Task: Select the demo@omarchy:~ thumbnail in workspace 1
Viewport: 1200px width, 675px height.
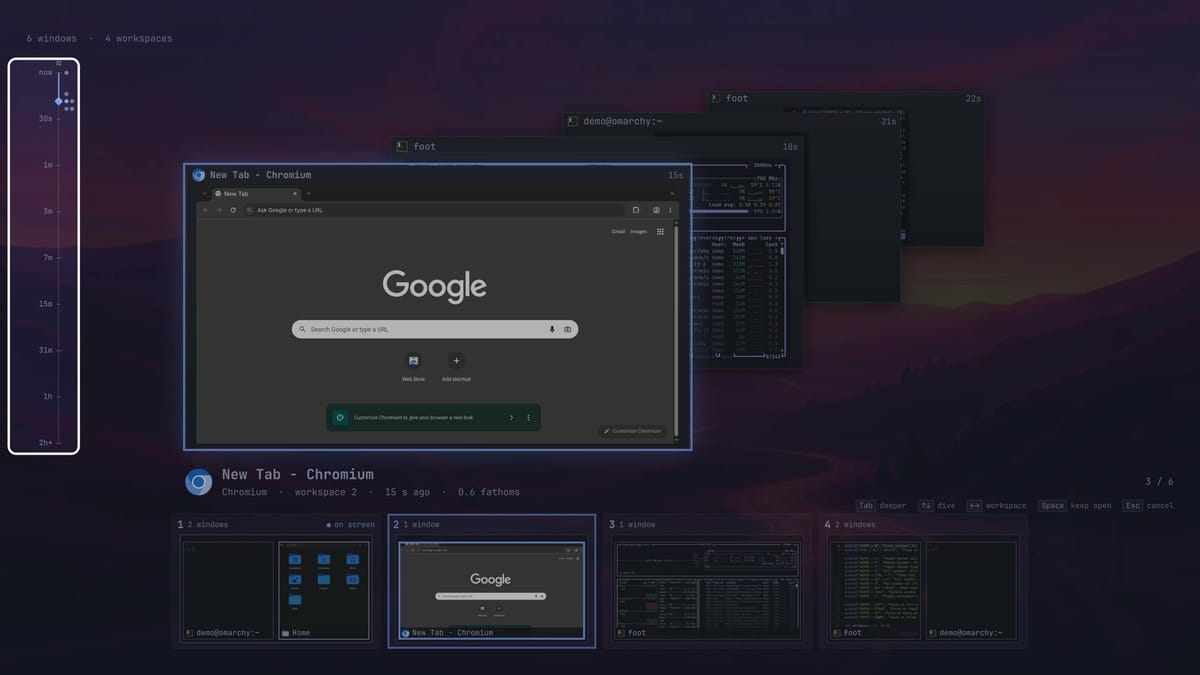Action: tap(227, 590)
